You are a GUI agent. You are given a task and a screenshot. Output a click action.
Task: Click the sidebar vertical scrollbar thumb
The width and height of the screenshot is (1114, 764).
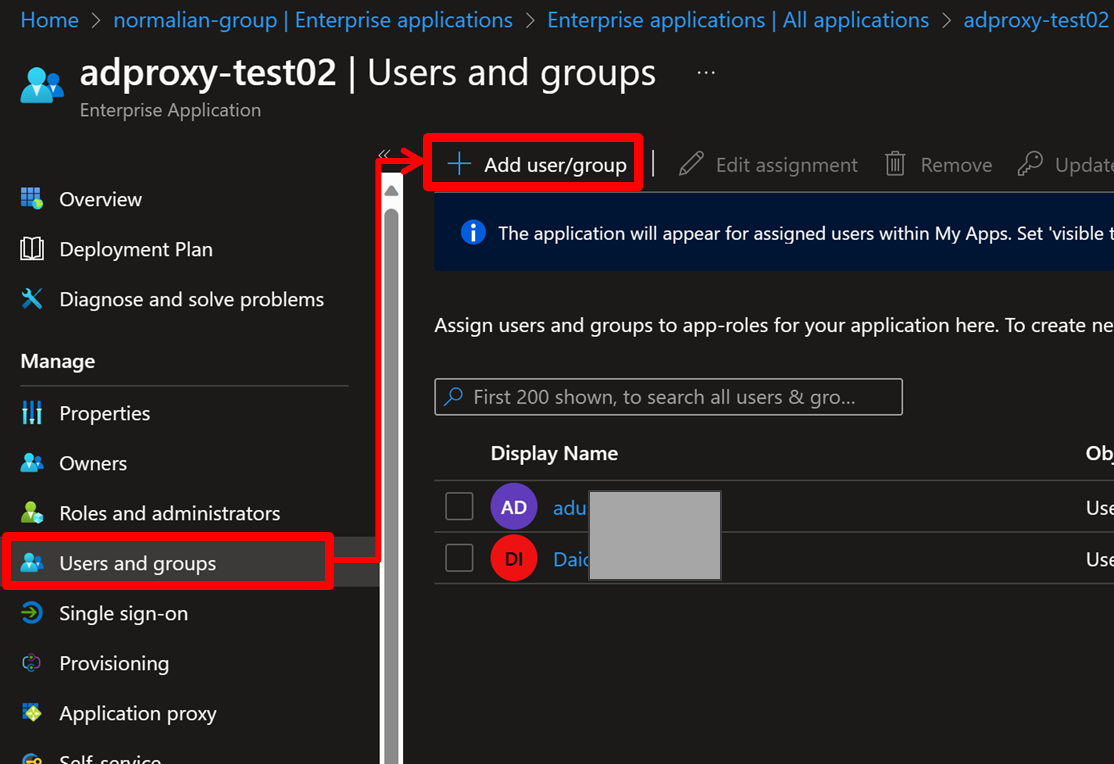click(x=391, y=486)
